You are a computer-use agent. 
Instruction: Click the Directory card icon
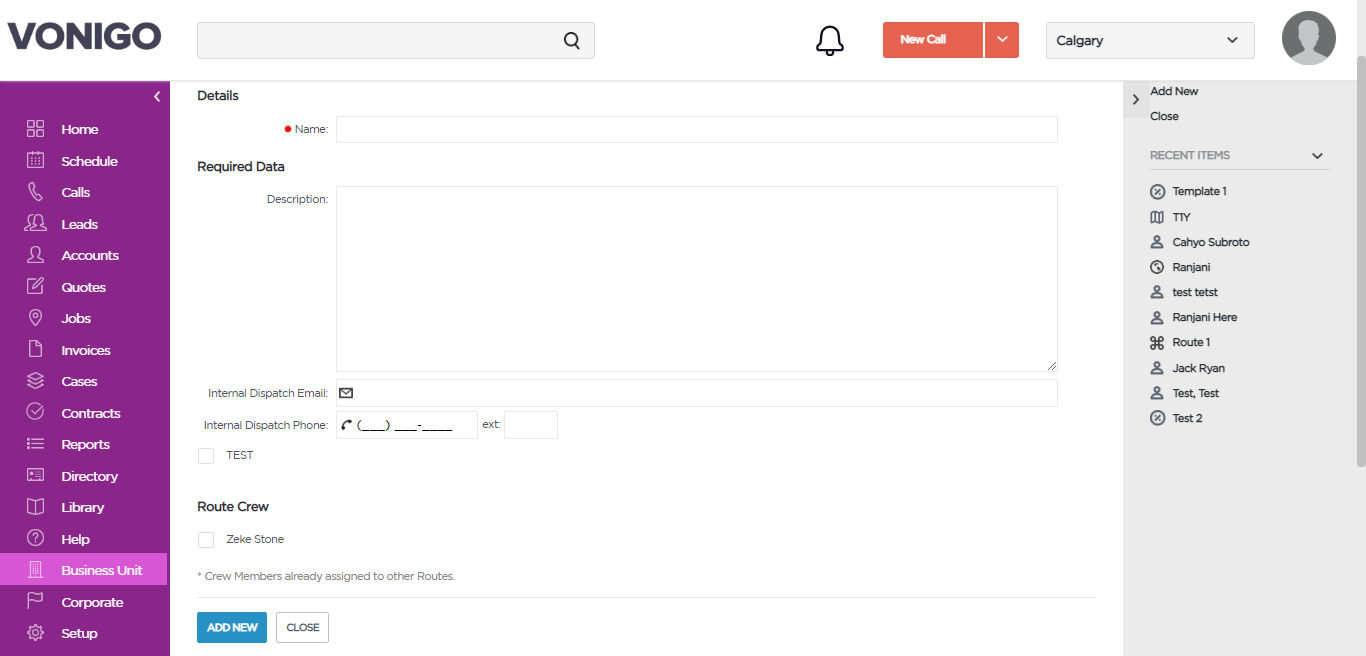click(x=35, y=475)
